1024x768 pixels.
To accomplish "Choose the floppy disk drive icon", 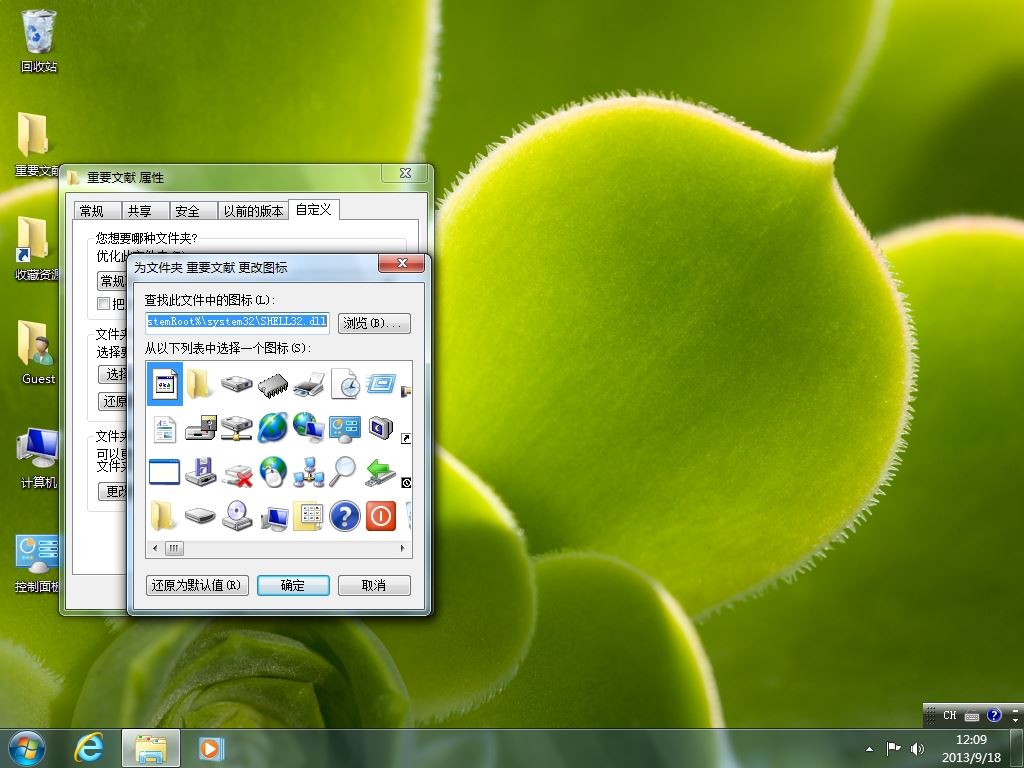I will (x=200, y=471).
